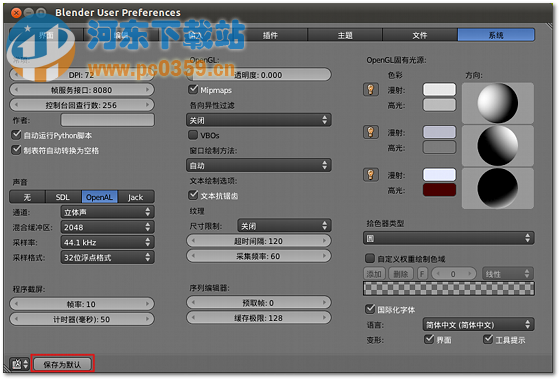The width and height of the screenshot is (560, 380).
Task: Toggle 自动运行Python脚本 checkbox
Action: point(16,135)
